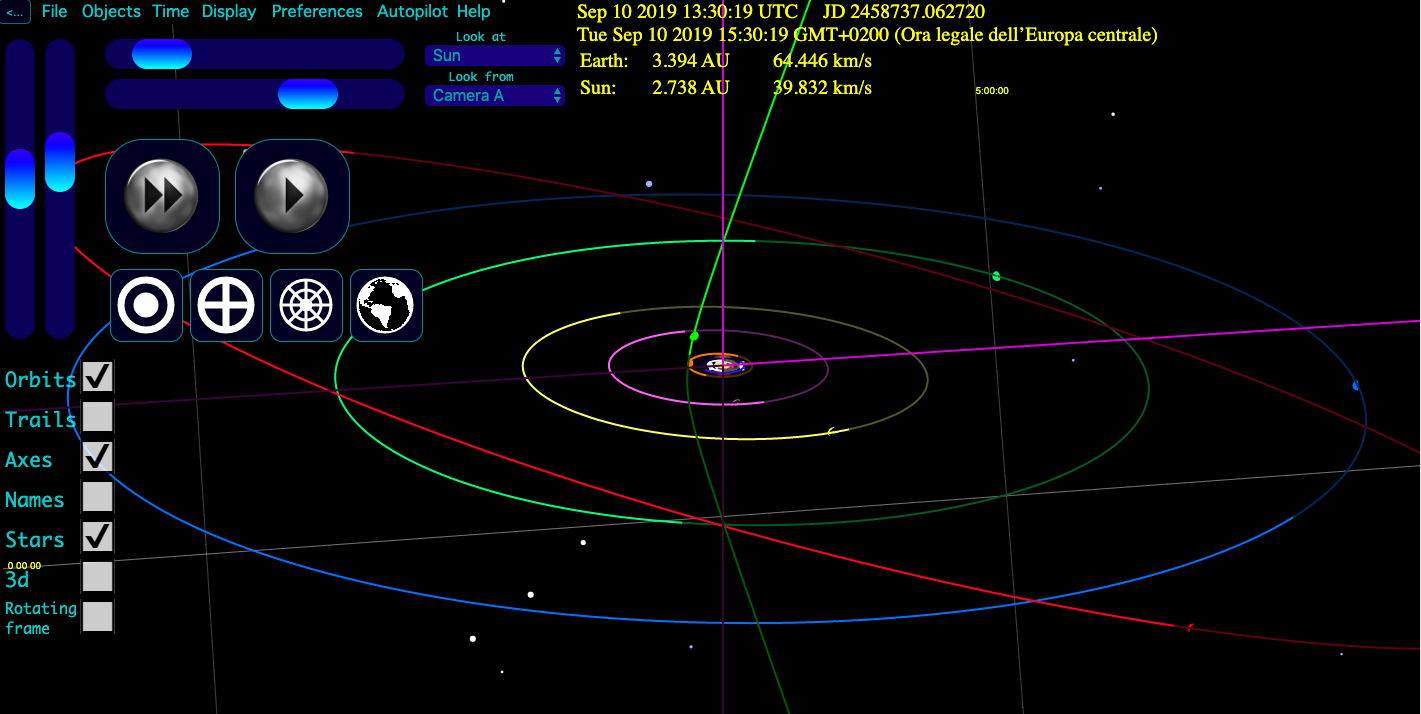
Task: Open the Display menu
Action: click(x=229, y=12)
